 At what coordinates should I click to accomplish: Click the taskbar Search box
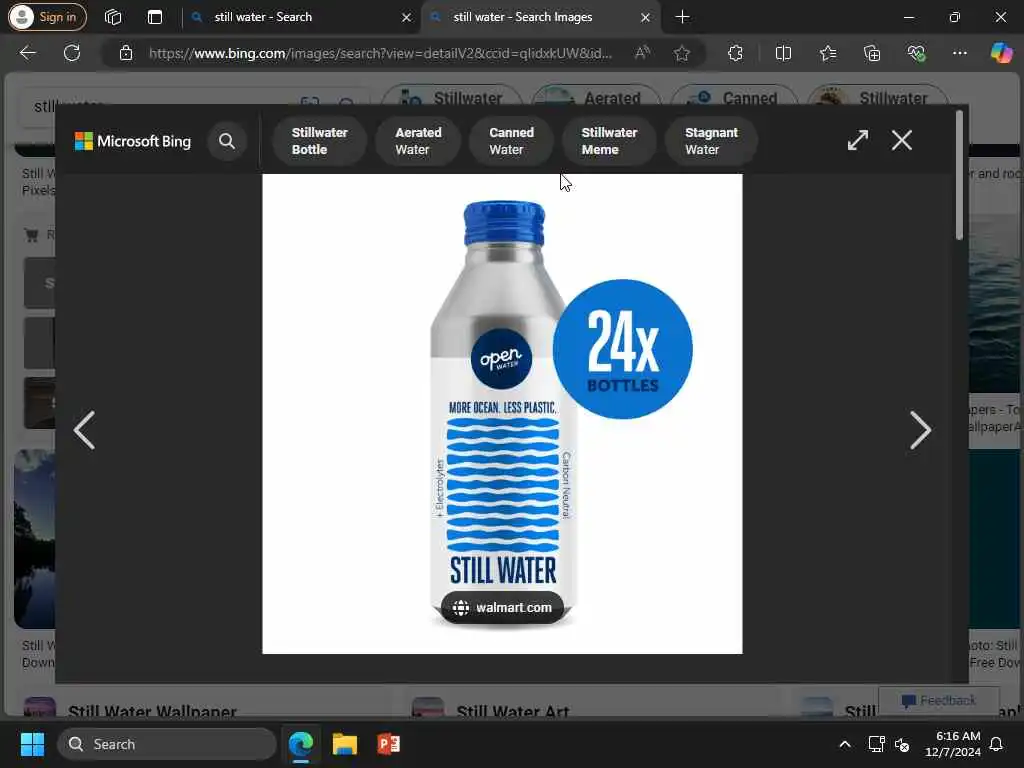coord(167,744)
